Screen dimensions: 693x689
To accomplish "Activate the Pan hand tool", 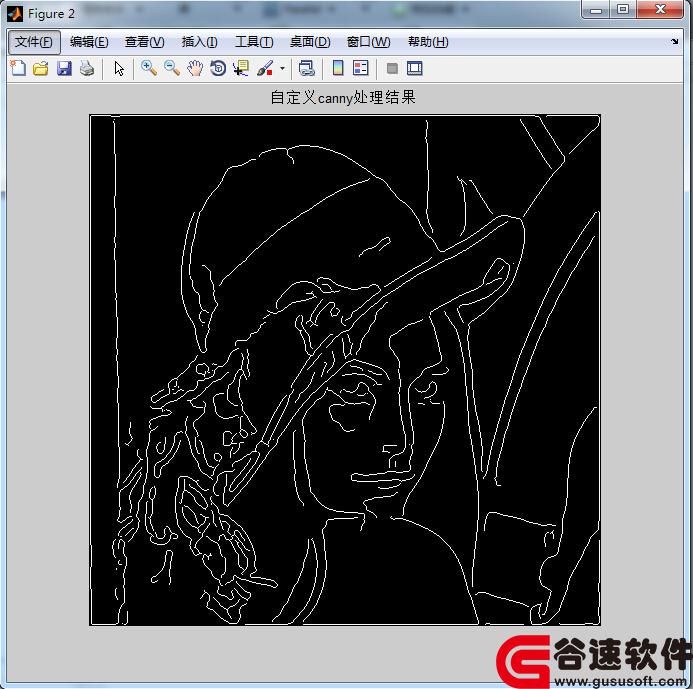I will pos(195,69).
